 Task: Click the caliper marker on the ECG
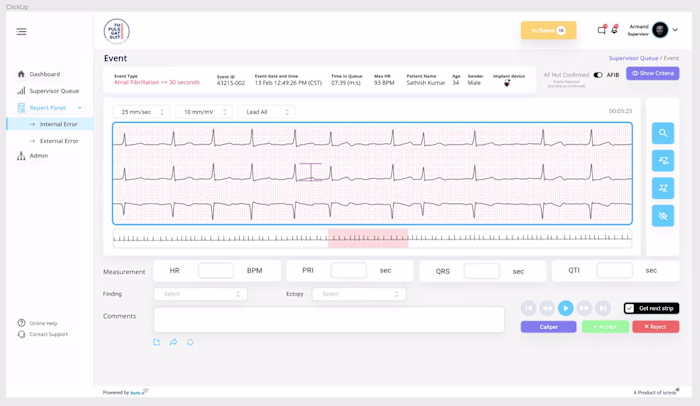310,172
